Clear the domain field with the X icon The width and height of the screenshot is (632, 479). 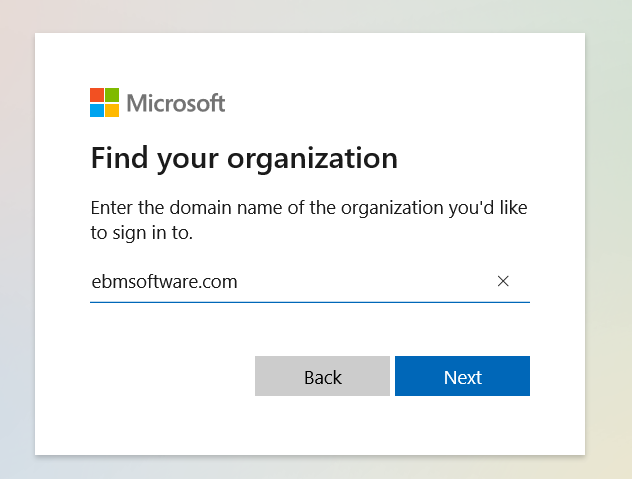[503, 281]
